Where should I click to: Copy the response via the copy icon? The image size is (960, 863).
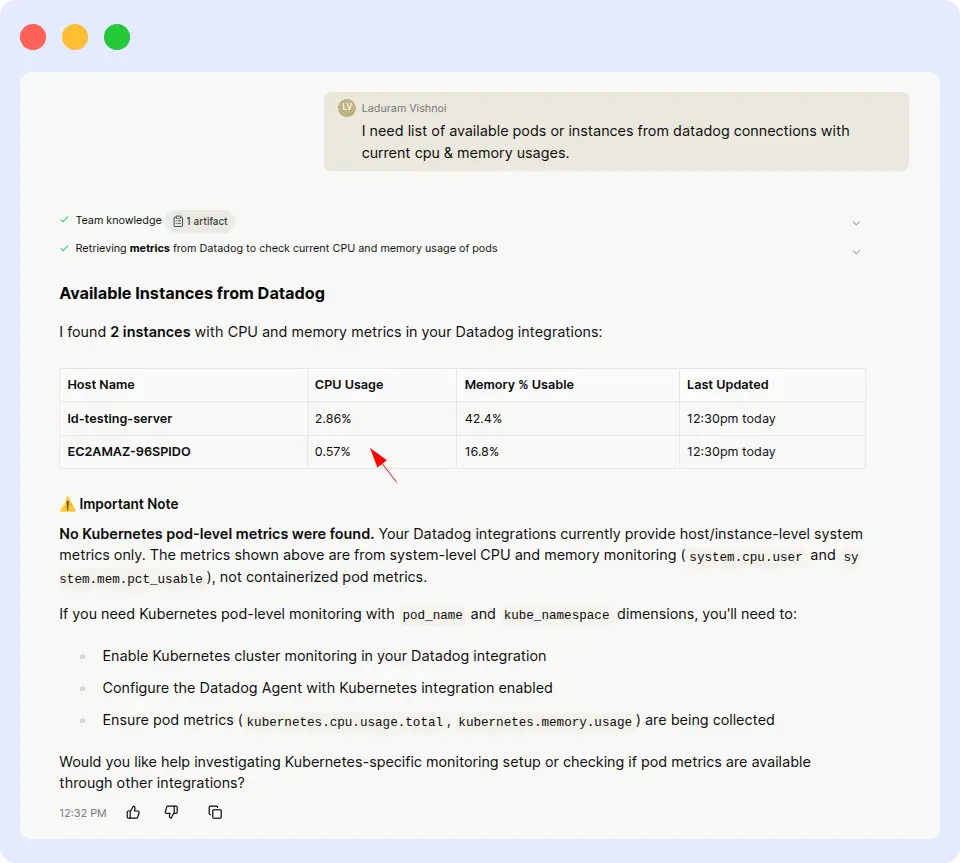click(215, 812)
